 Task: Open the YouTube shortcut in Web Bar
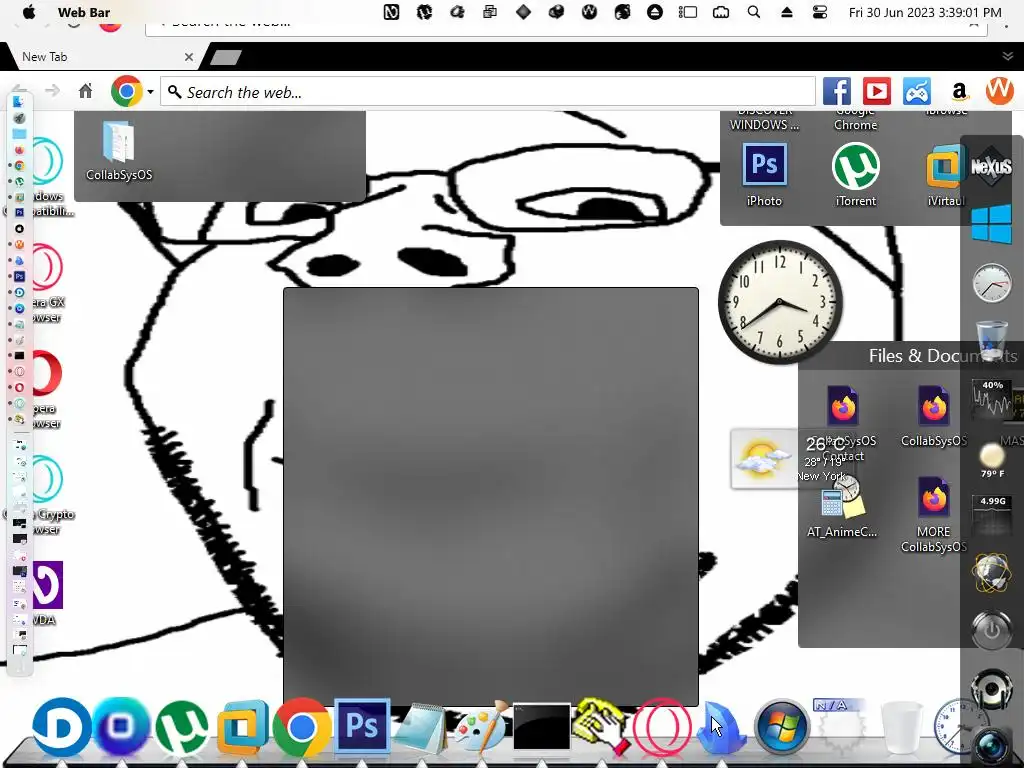(876, 91)
